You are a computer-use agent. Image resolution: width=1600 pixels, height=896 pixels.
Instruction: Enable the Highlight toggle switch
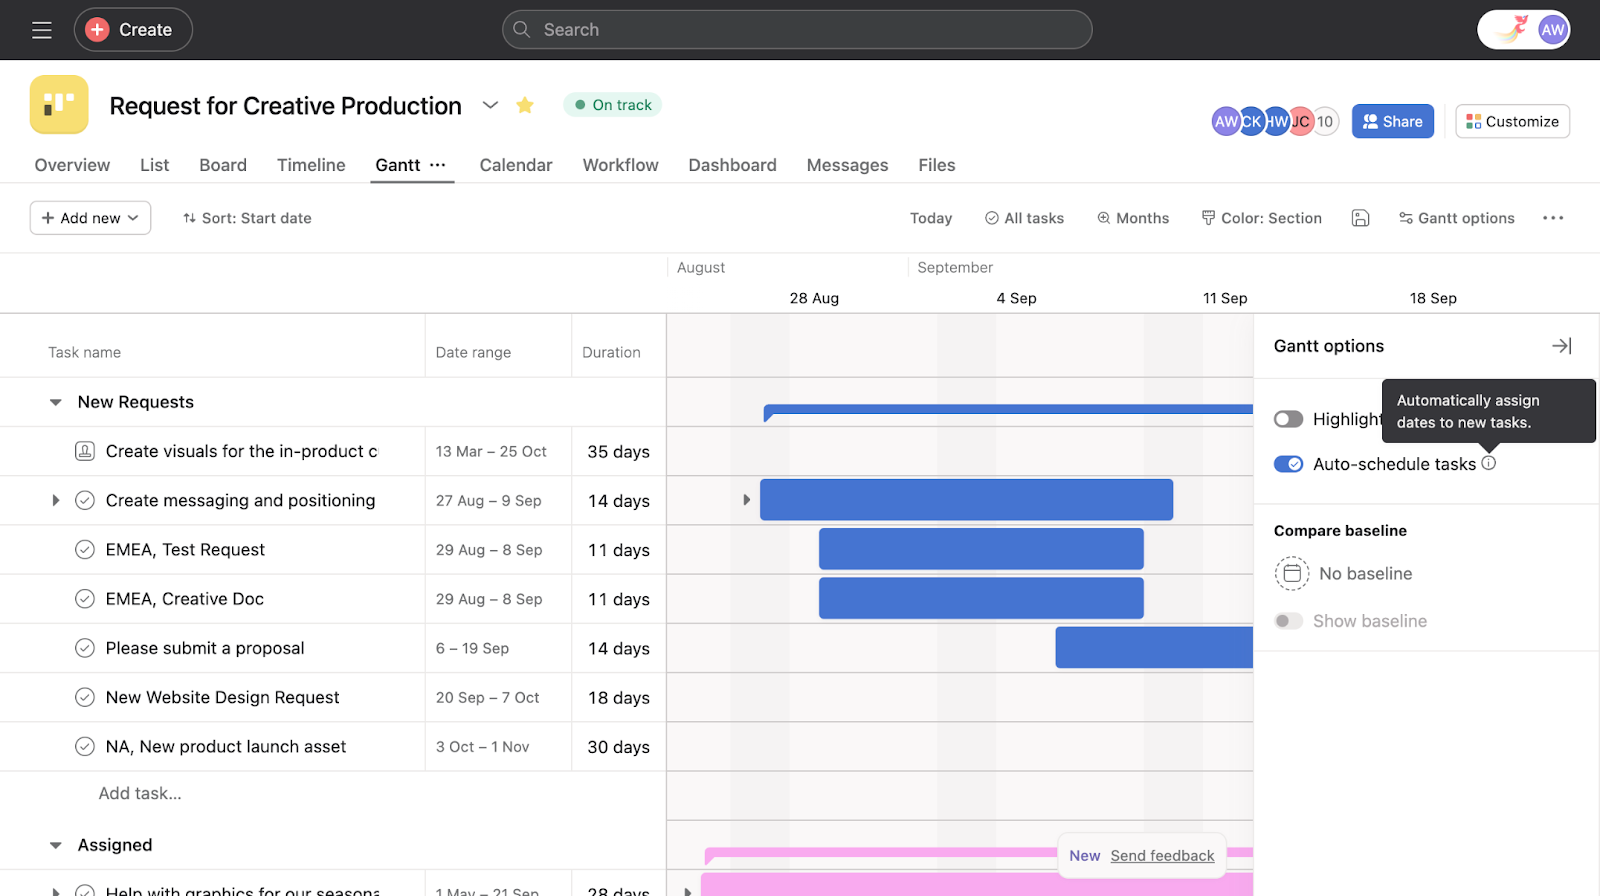pyautogui.click(x=1288, y=419)
